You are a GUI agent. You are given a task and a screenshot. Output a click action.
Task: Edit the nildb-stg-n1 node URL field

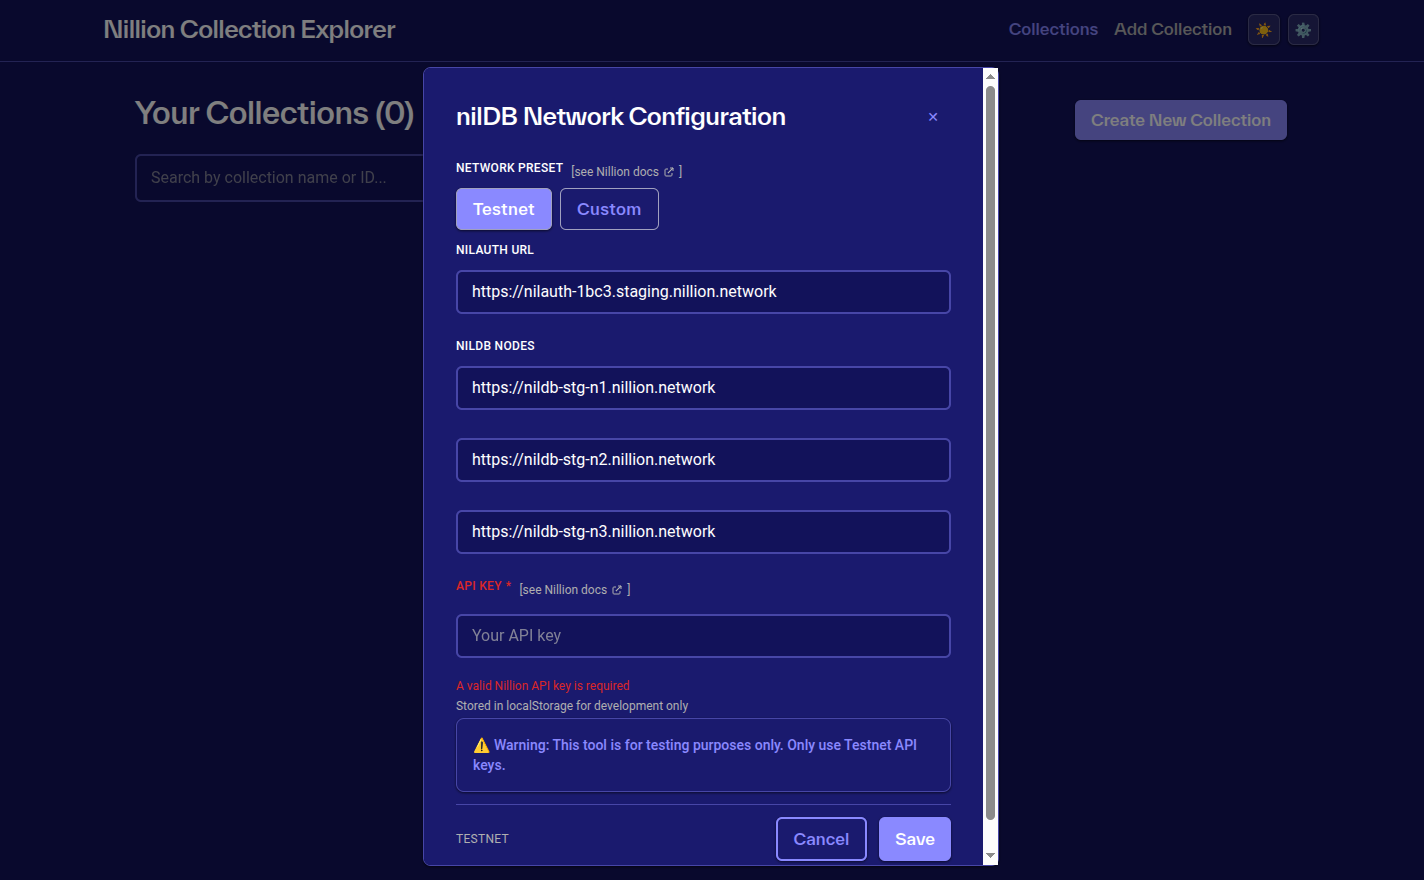coord(703,388)
